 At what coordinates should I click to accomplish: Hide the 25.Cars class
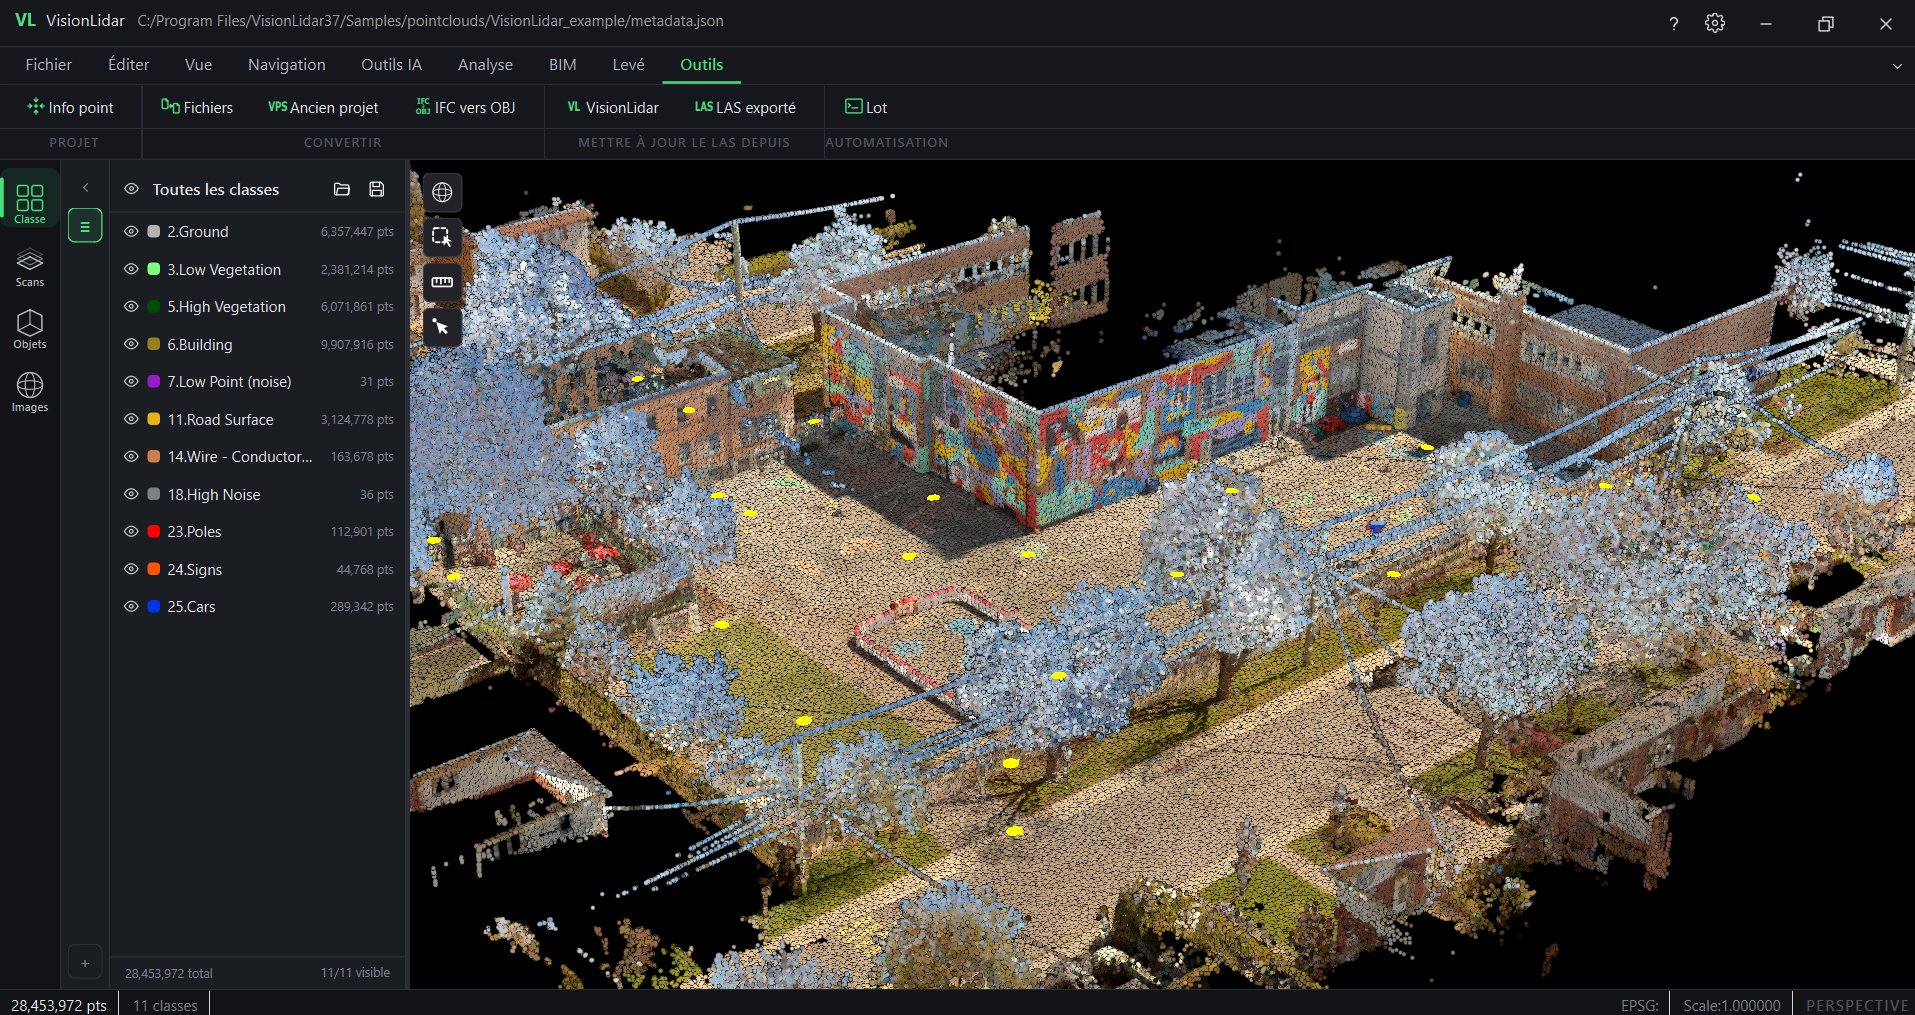[131, 606]
